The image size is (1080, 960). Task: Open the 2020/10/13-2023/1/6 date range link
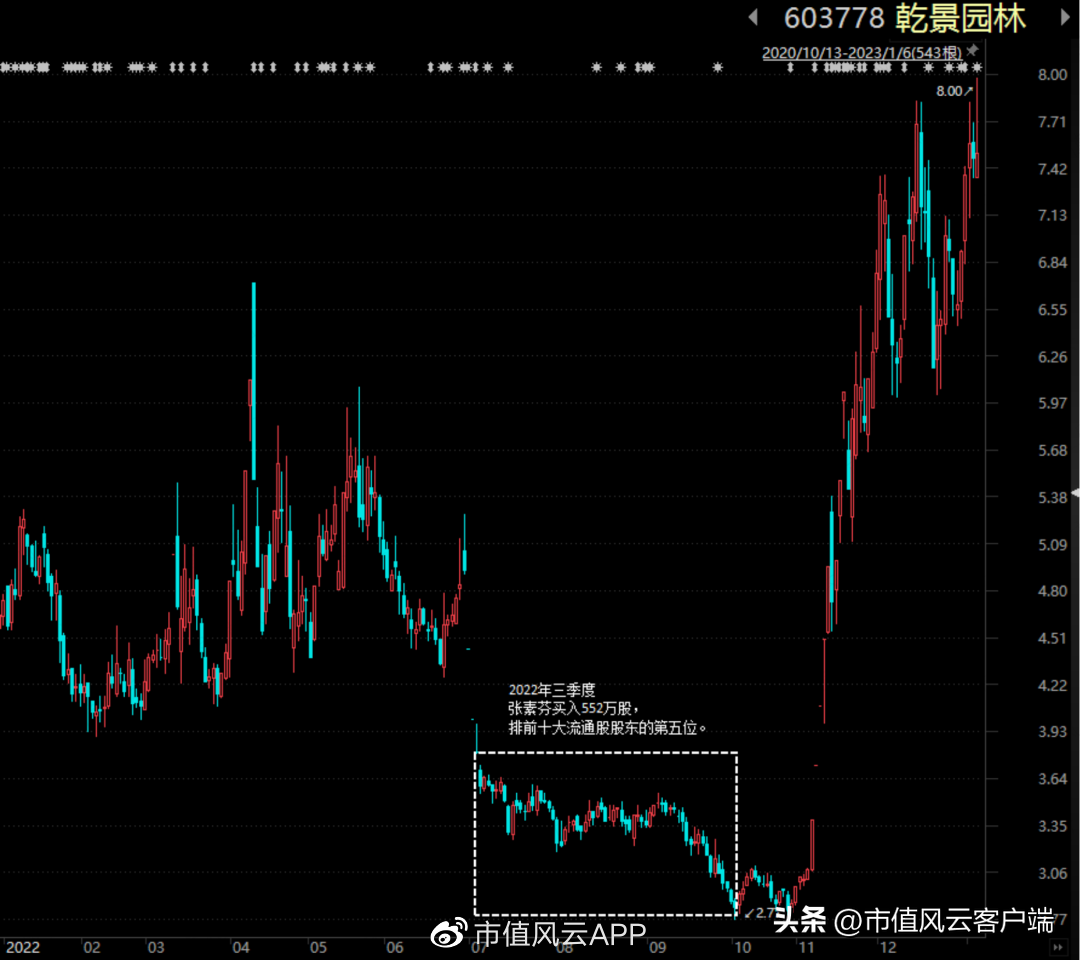click(862, 53)
